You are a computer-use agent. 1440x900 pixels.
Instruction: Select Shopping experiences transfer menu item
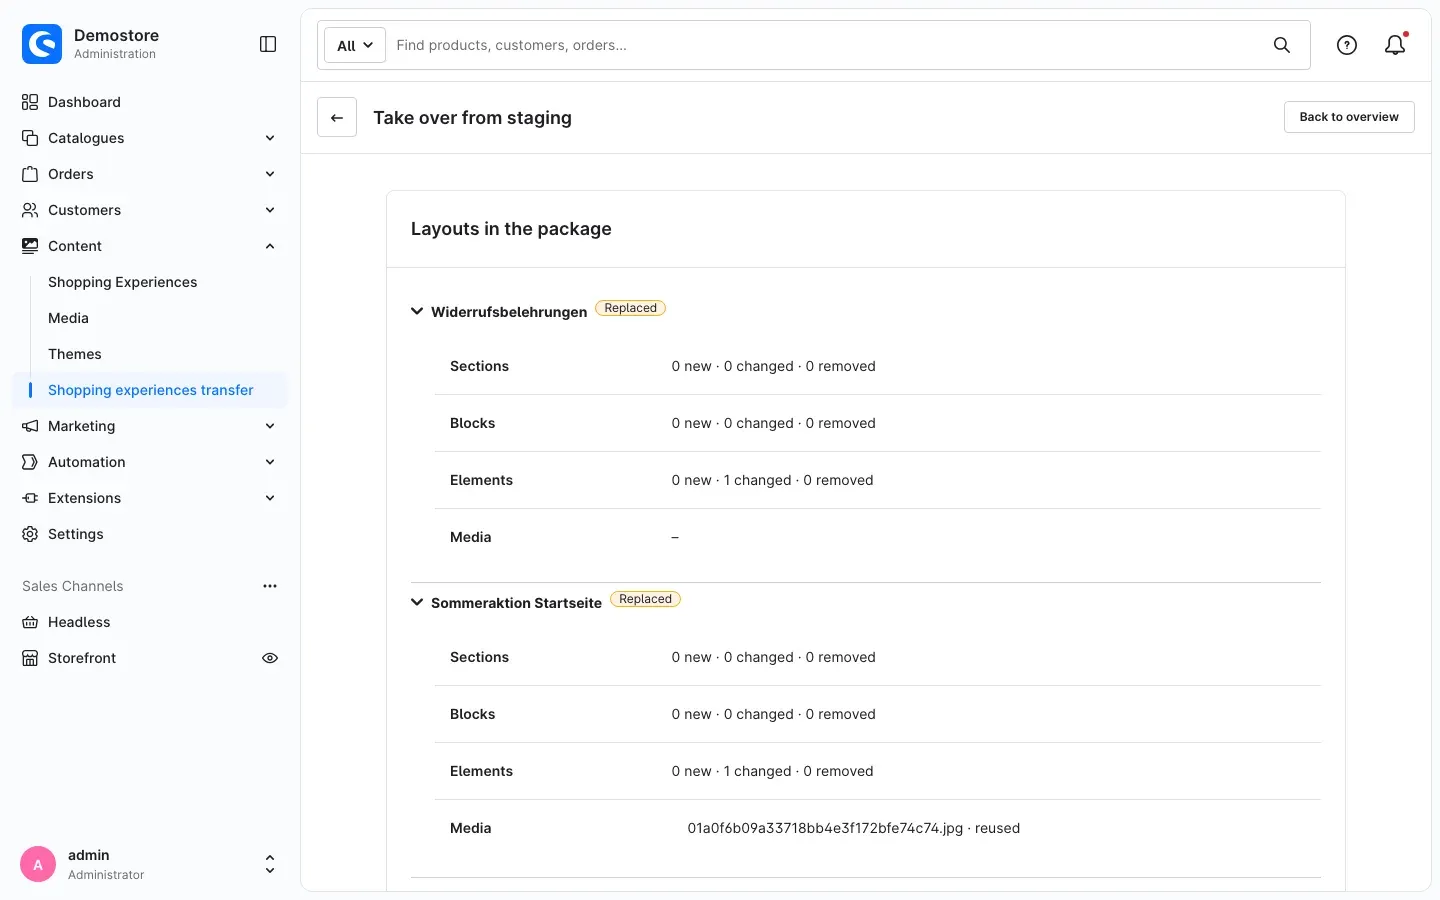pos(151,390)
